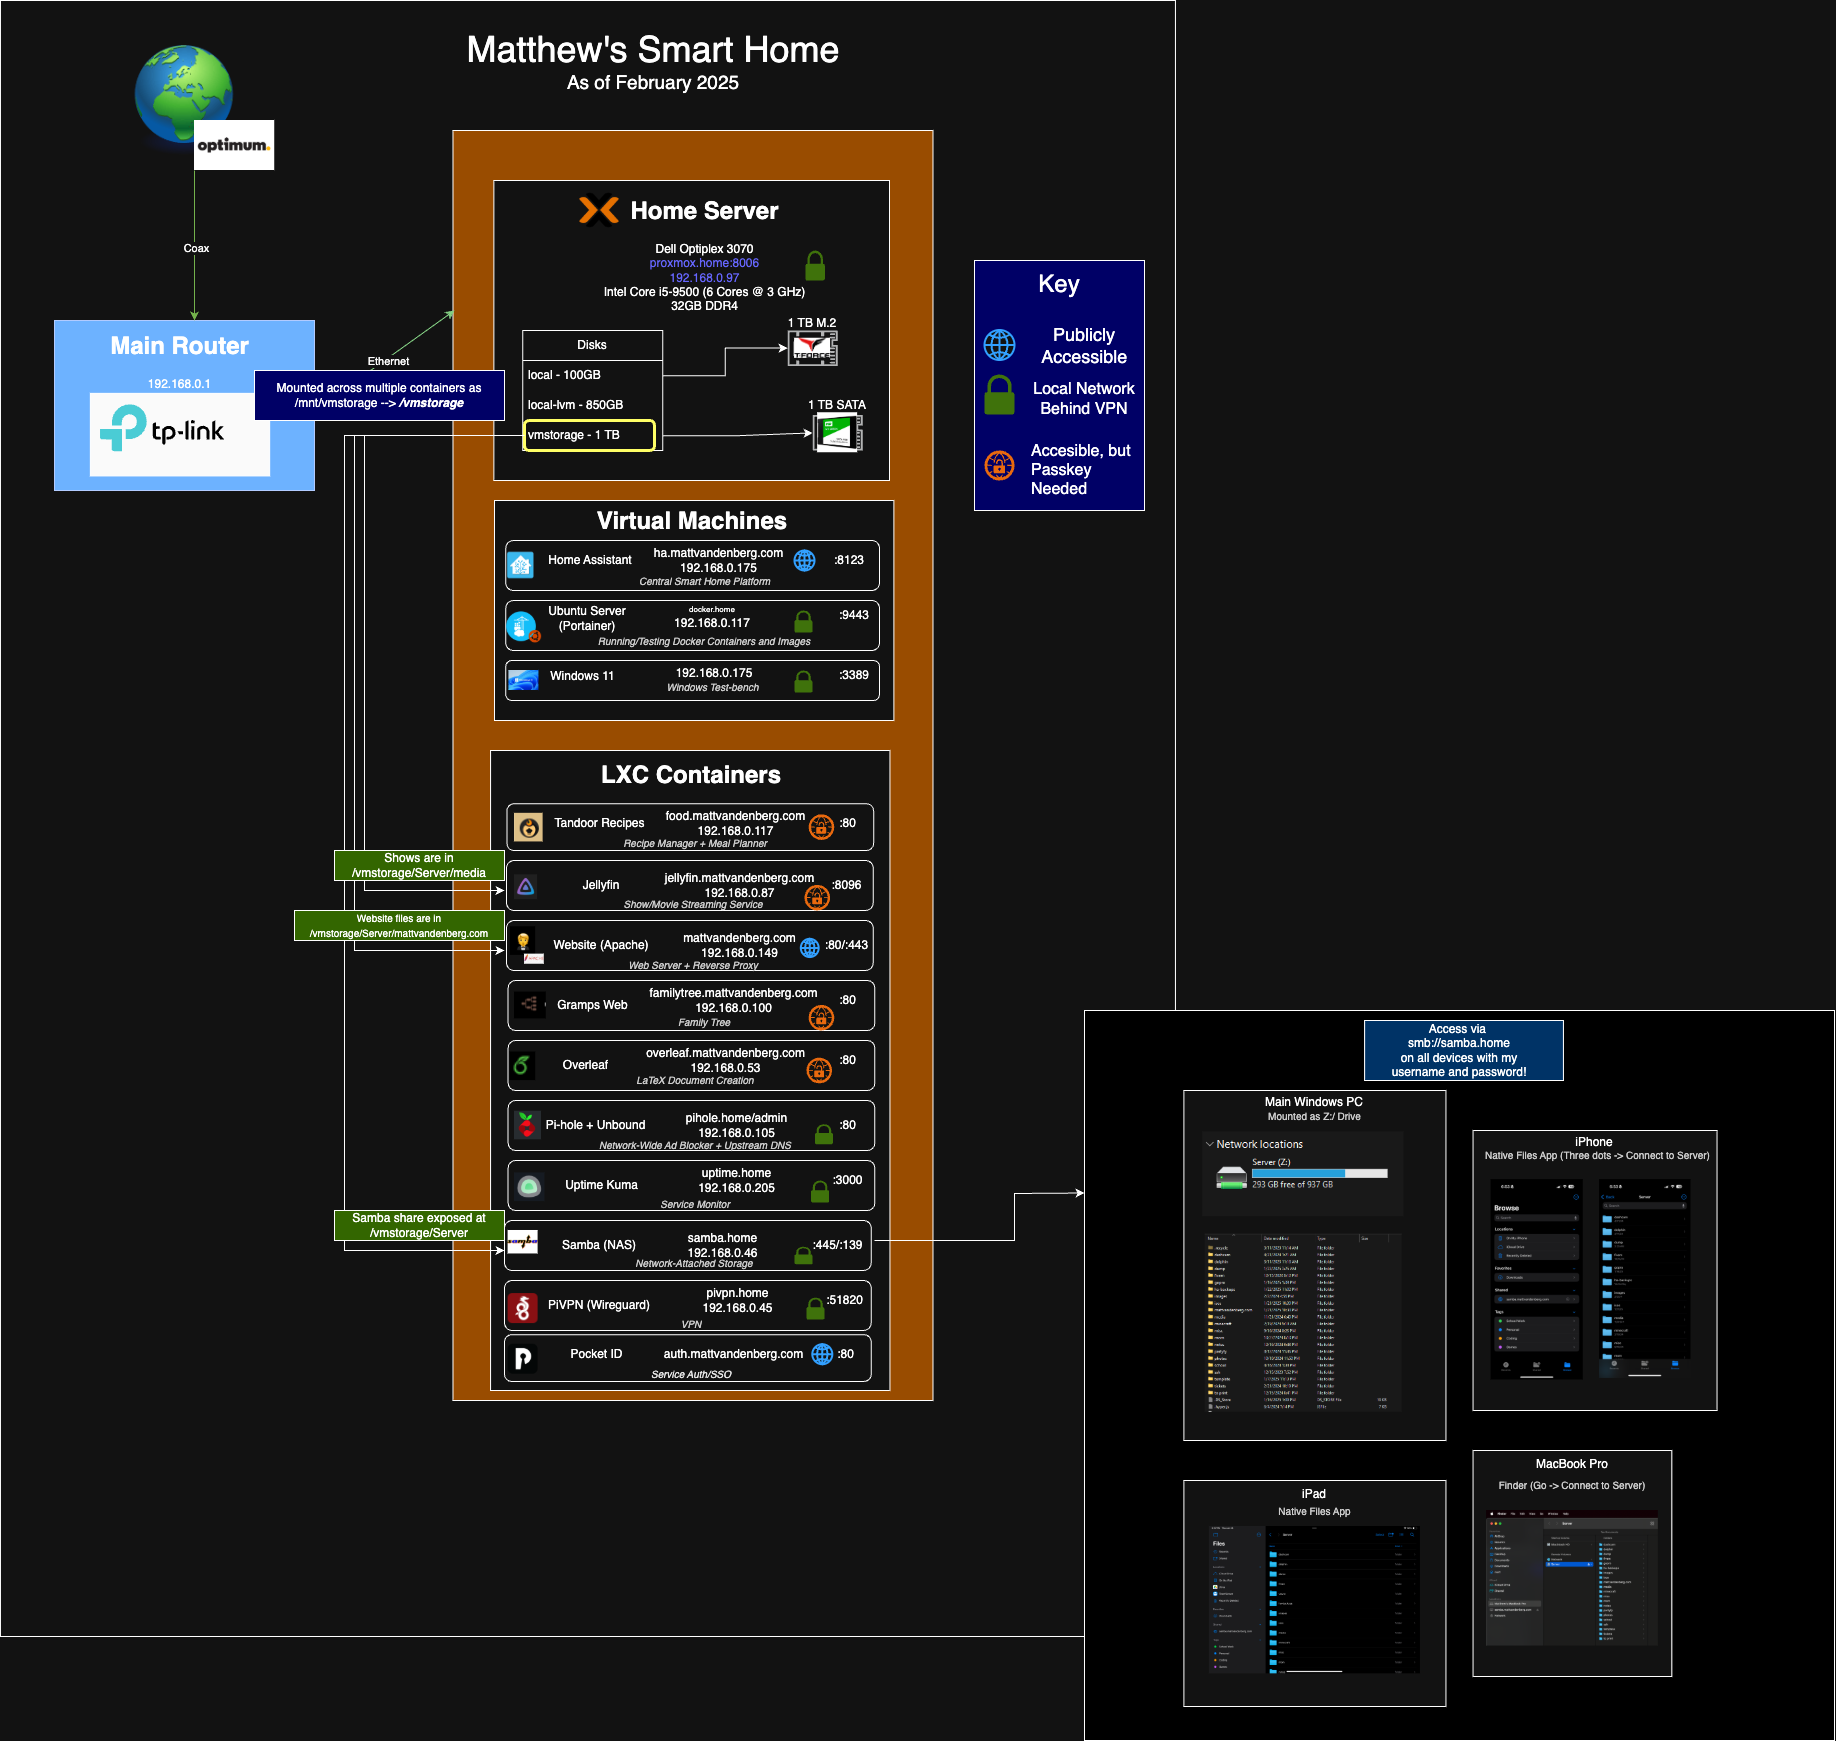Screen dimensions: 1836x1741
Task: Click the Jellyfin logo icon
Action: (x=526, y=886)
